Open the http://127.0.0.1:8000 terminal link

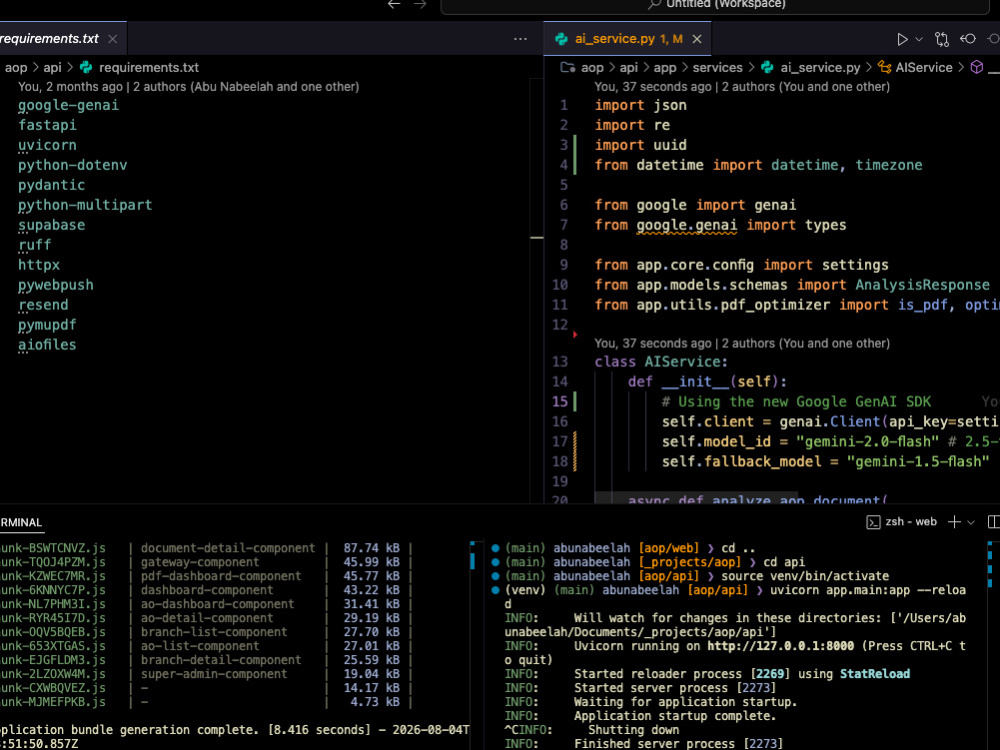coord(780,646)
